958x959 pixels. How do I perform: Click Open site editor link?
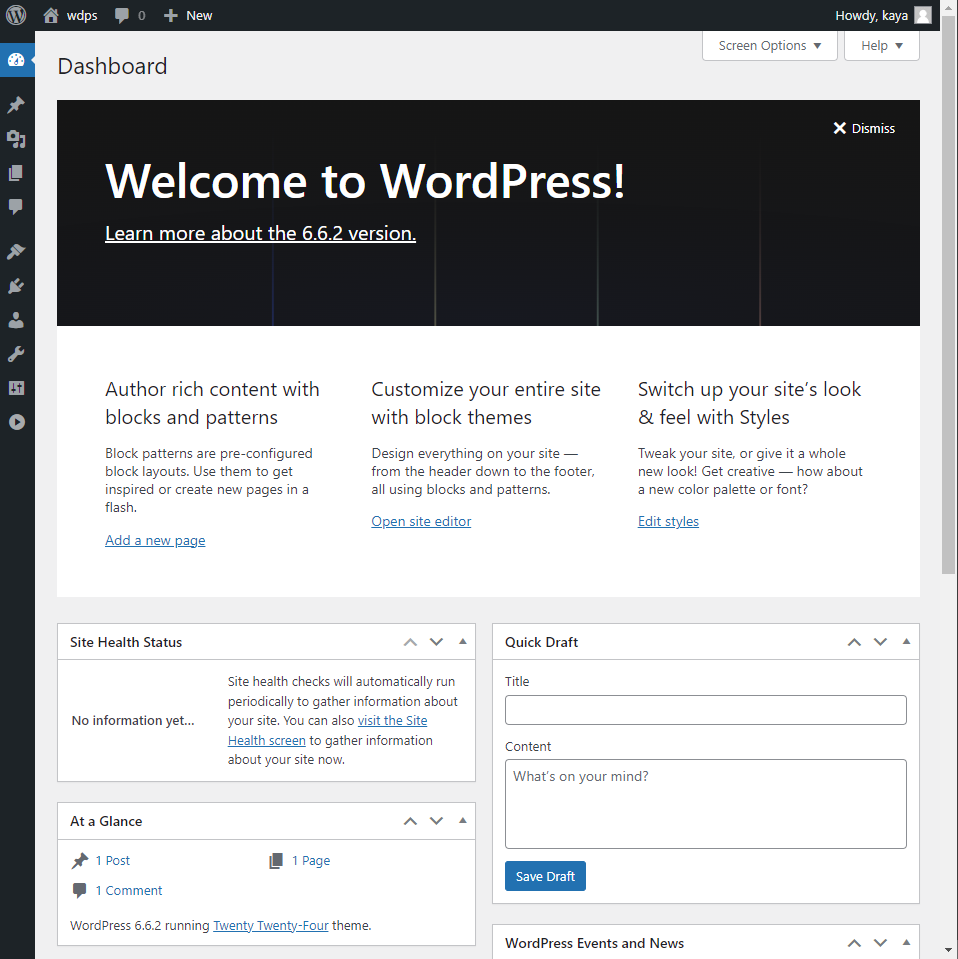point(421,522)
